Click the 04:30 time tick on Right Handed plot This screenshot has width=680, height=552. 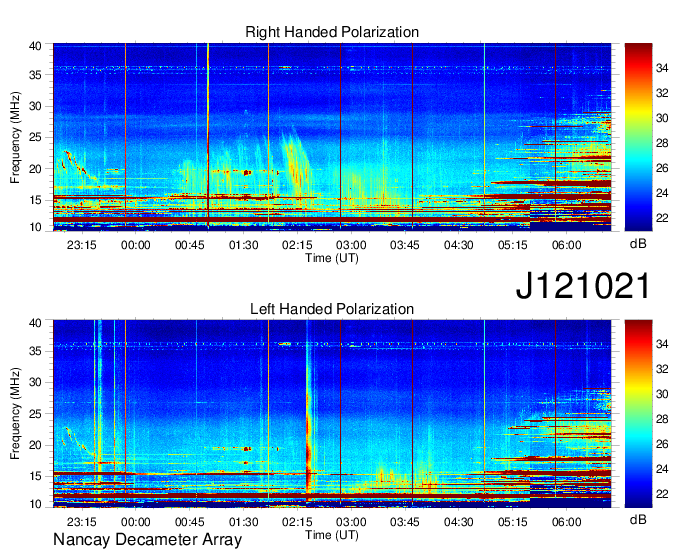click(458, 245)
